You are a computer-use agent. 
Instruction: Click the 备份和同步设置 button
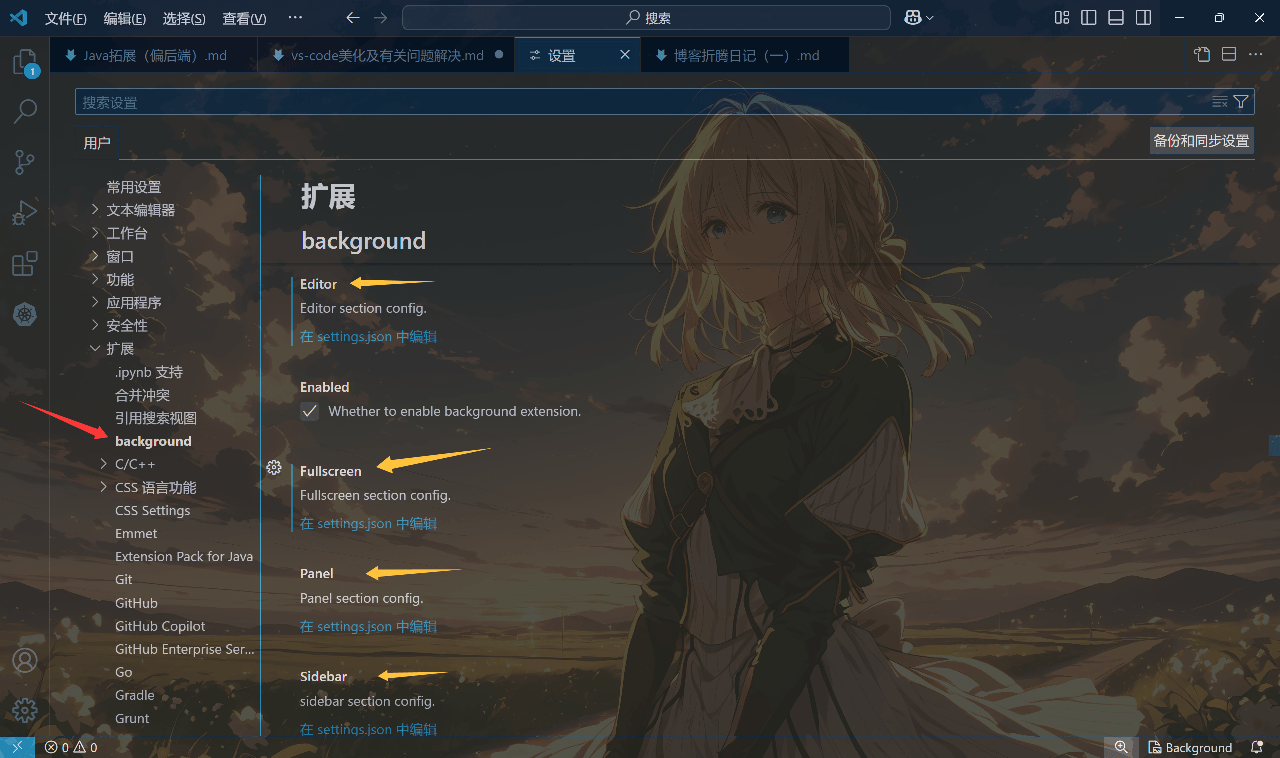click(1201, 141)
